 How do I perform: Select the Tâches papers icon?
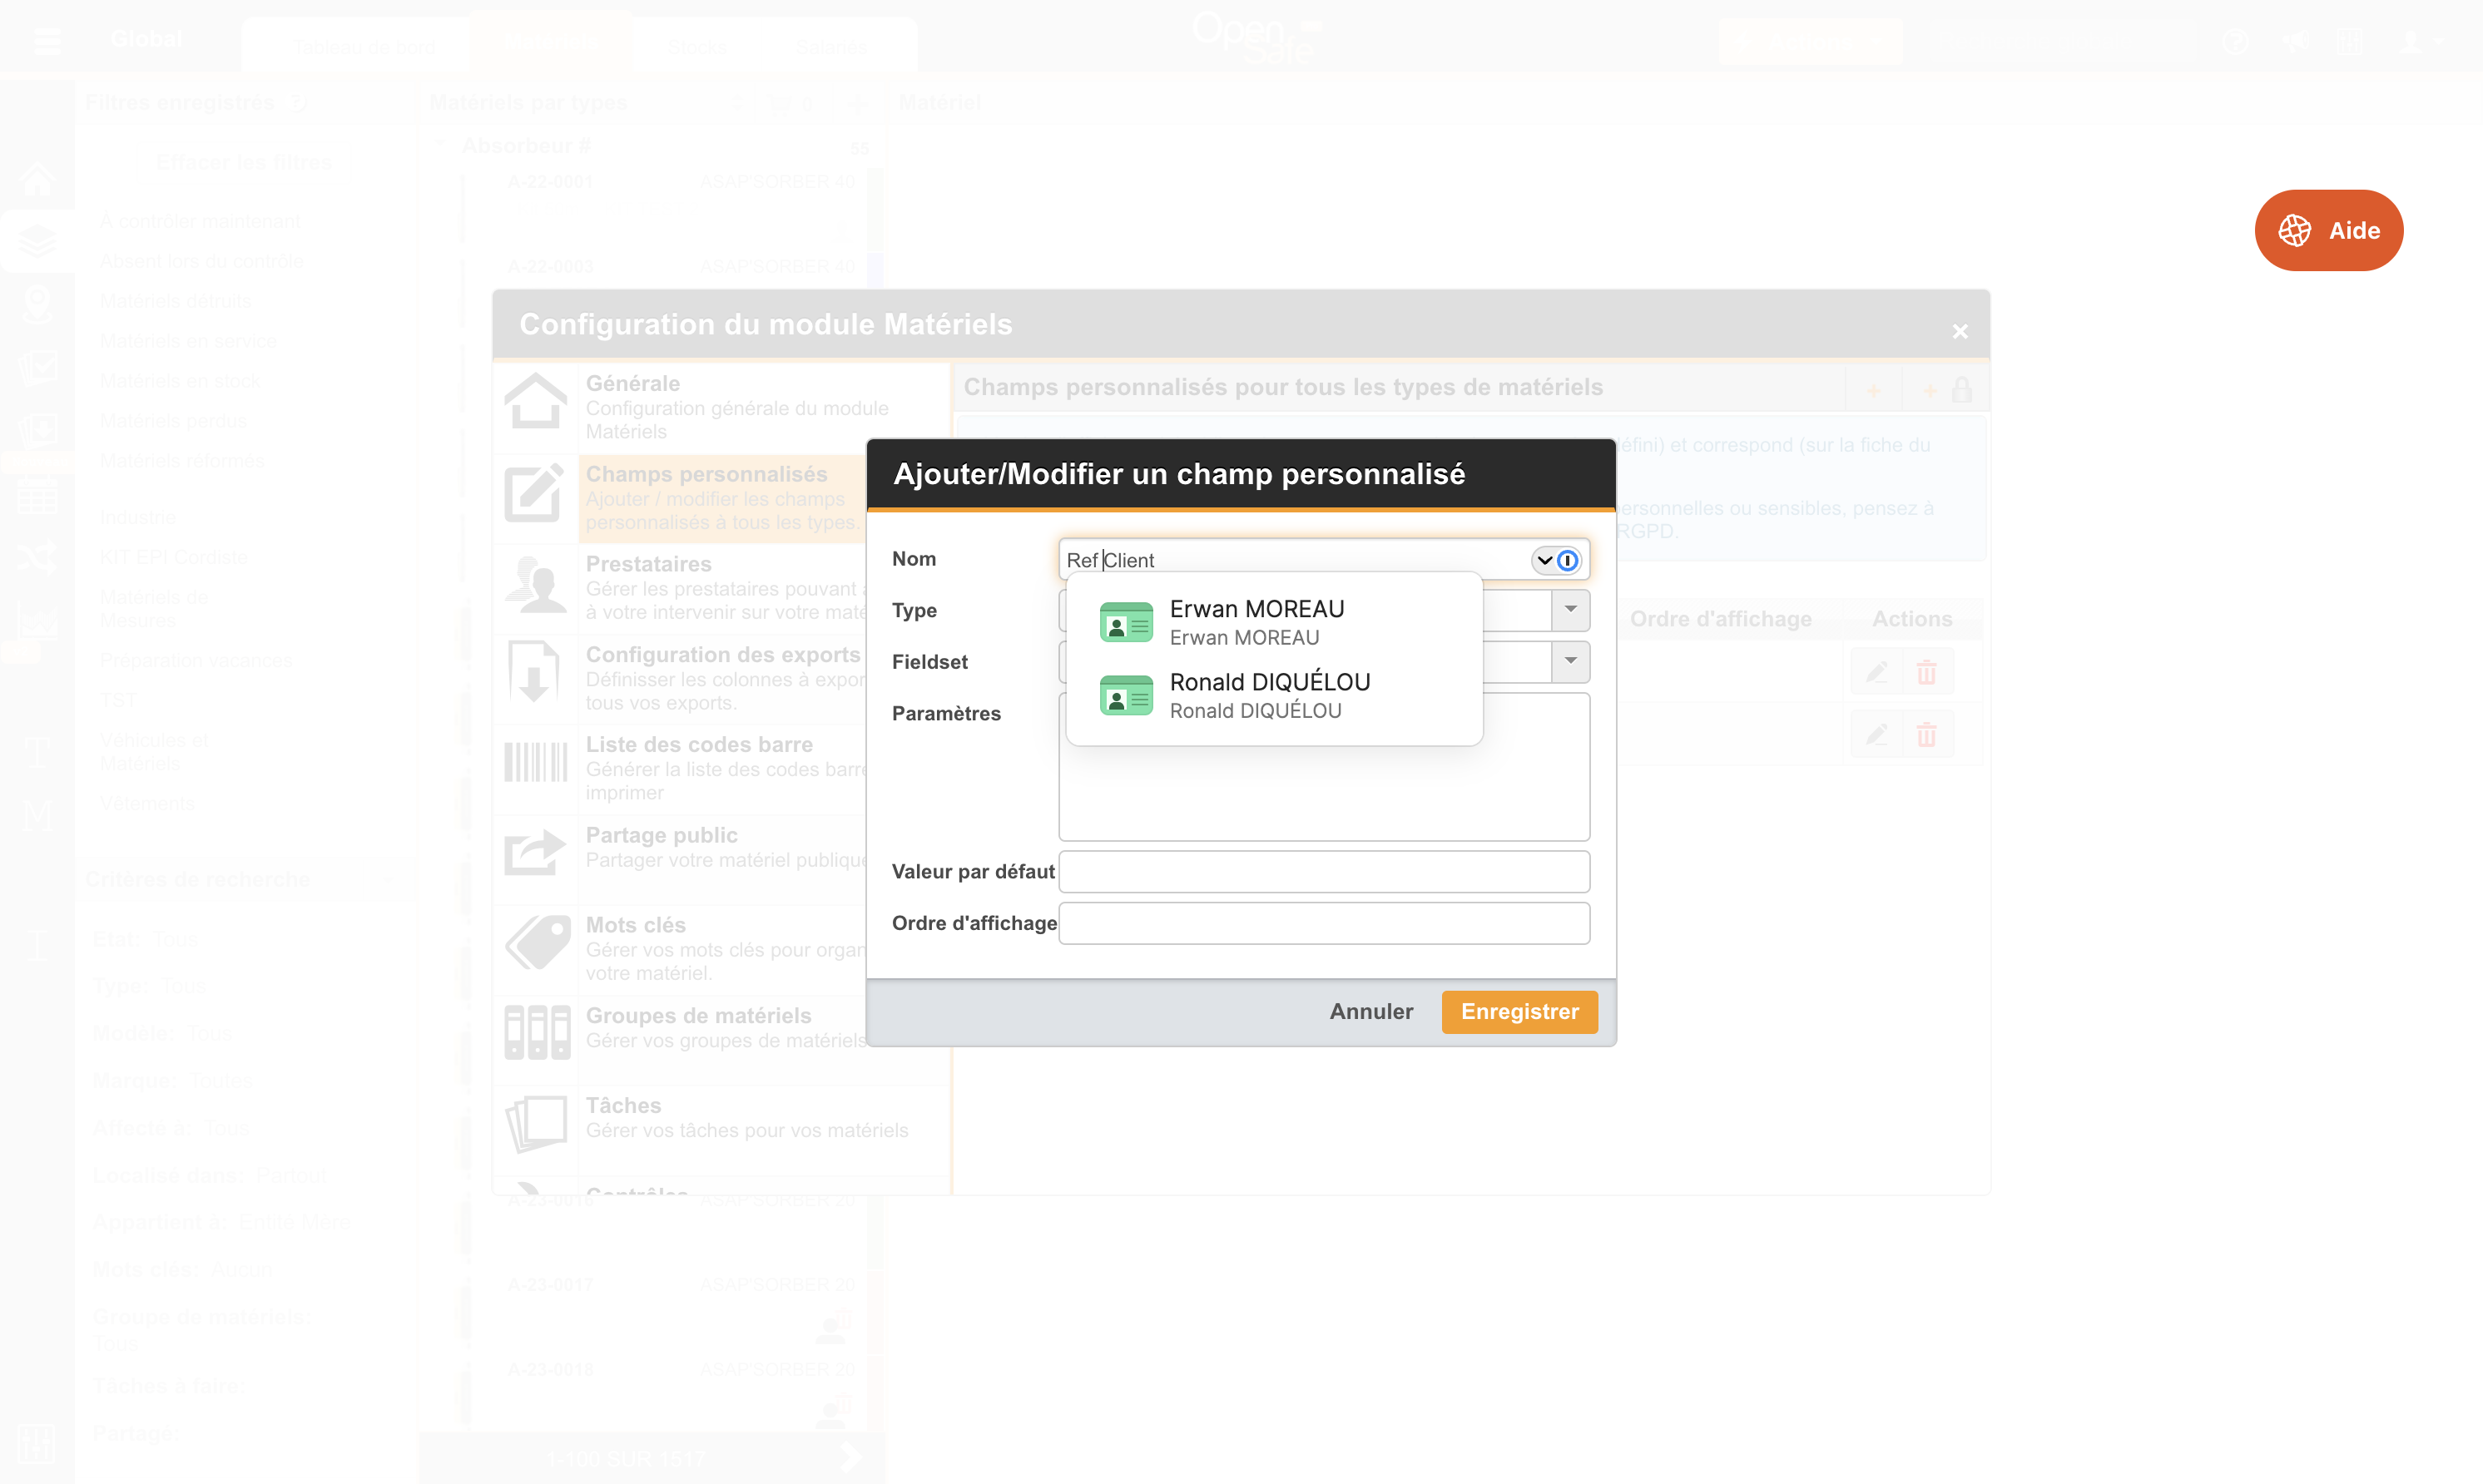tap(535, 1124)
